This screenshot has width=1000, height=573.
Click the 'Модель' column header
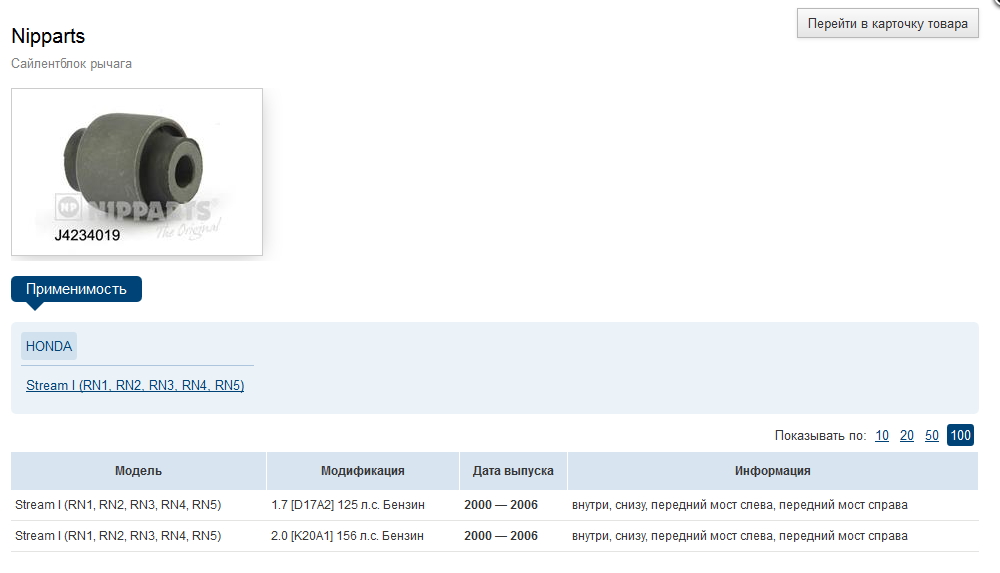tap(138, 471)
